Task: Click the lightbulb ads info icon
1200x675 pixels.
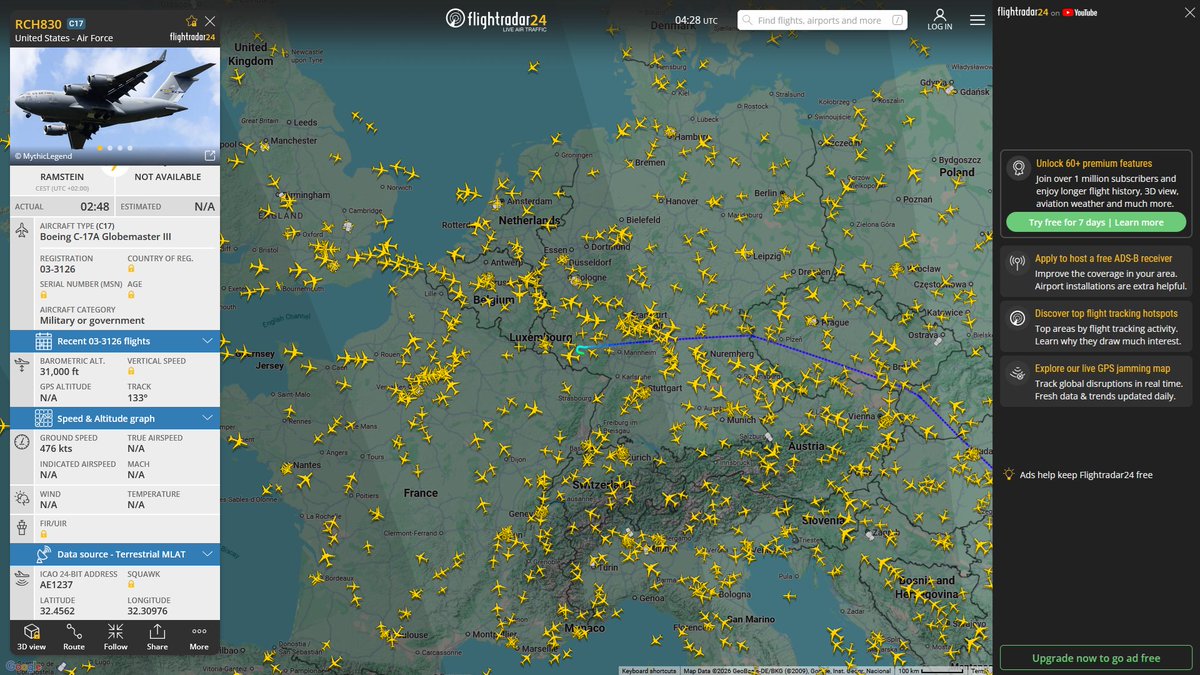Action: point(1010,474)
